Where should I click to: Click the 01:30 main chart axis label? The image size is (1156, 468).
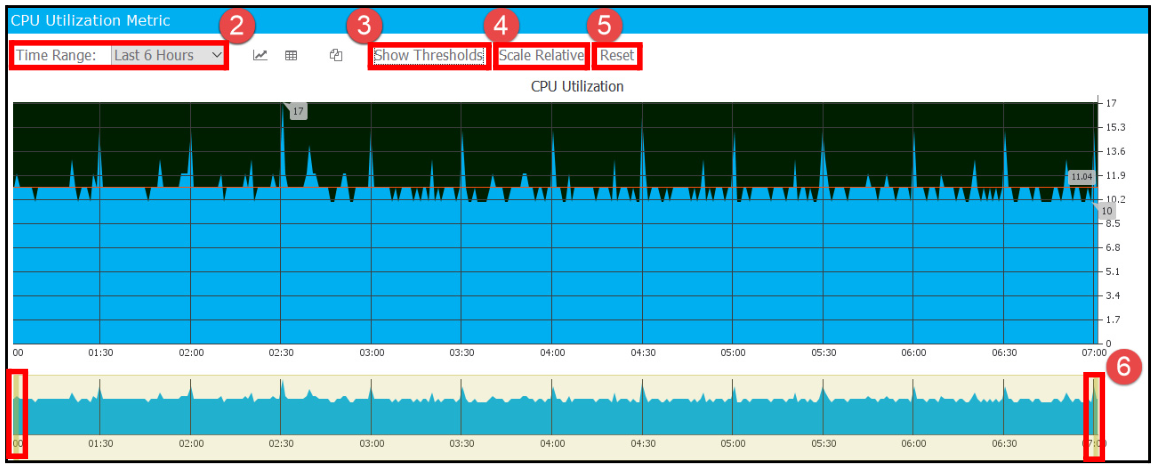pyautogui.click(x=100, y=353)
